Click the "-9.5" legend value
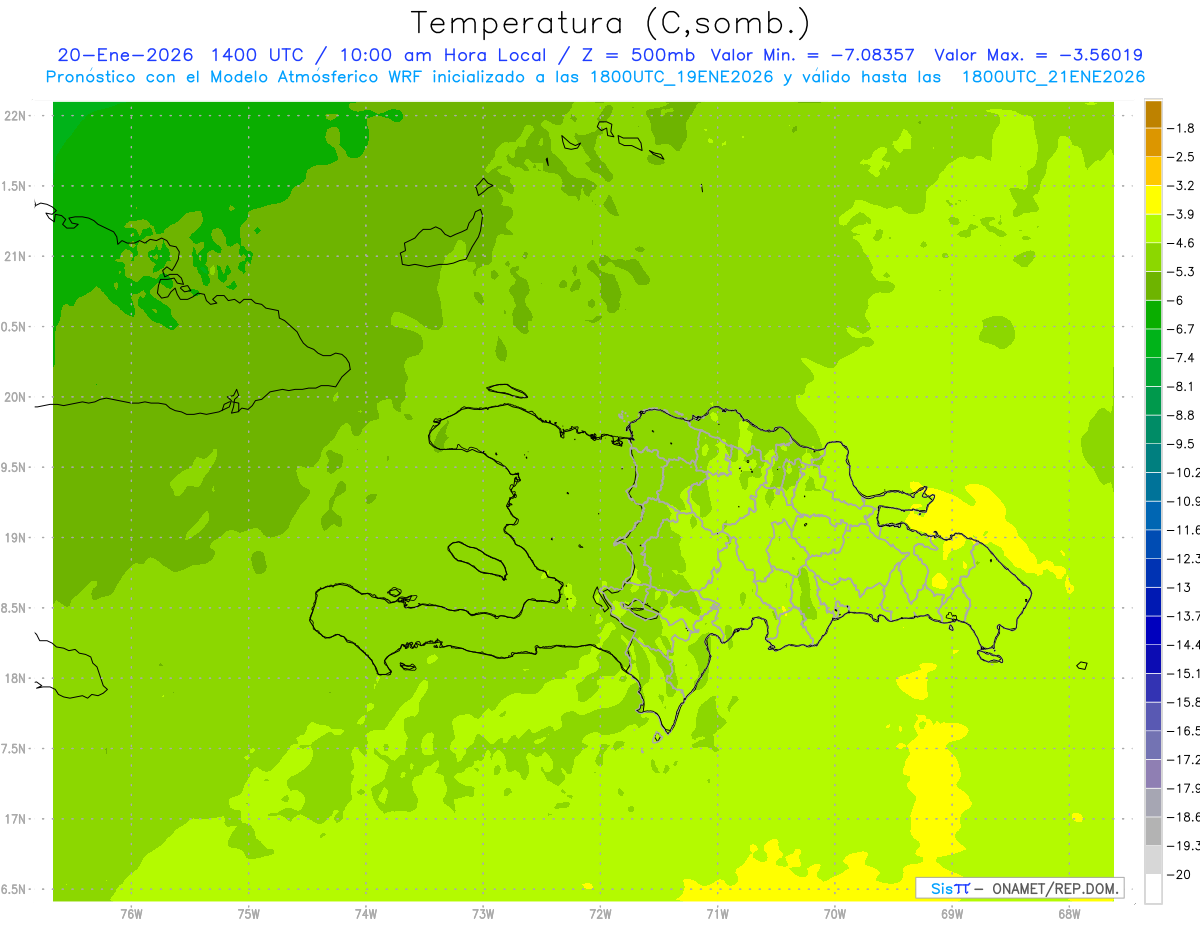Viewport: 1200px width, 927px height. pyautogui.click(x=1183, y=444)
